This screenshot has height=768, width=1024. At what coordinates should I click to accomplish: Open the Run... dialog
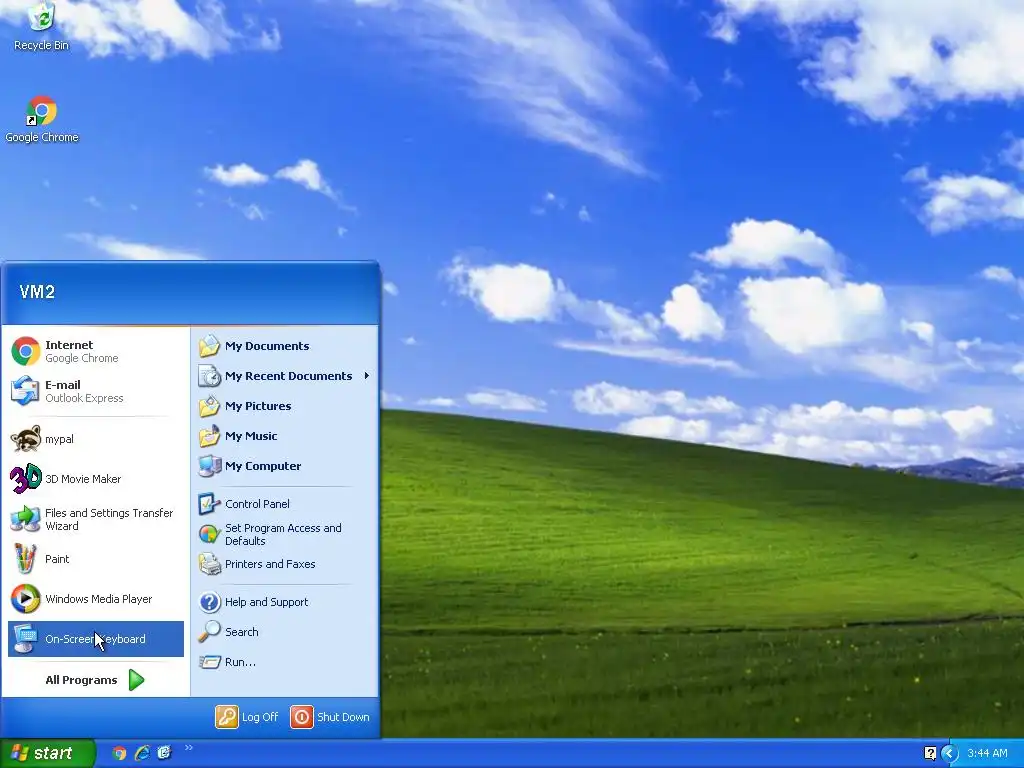click(x=285, y=662)
